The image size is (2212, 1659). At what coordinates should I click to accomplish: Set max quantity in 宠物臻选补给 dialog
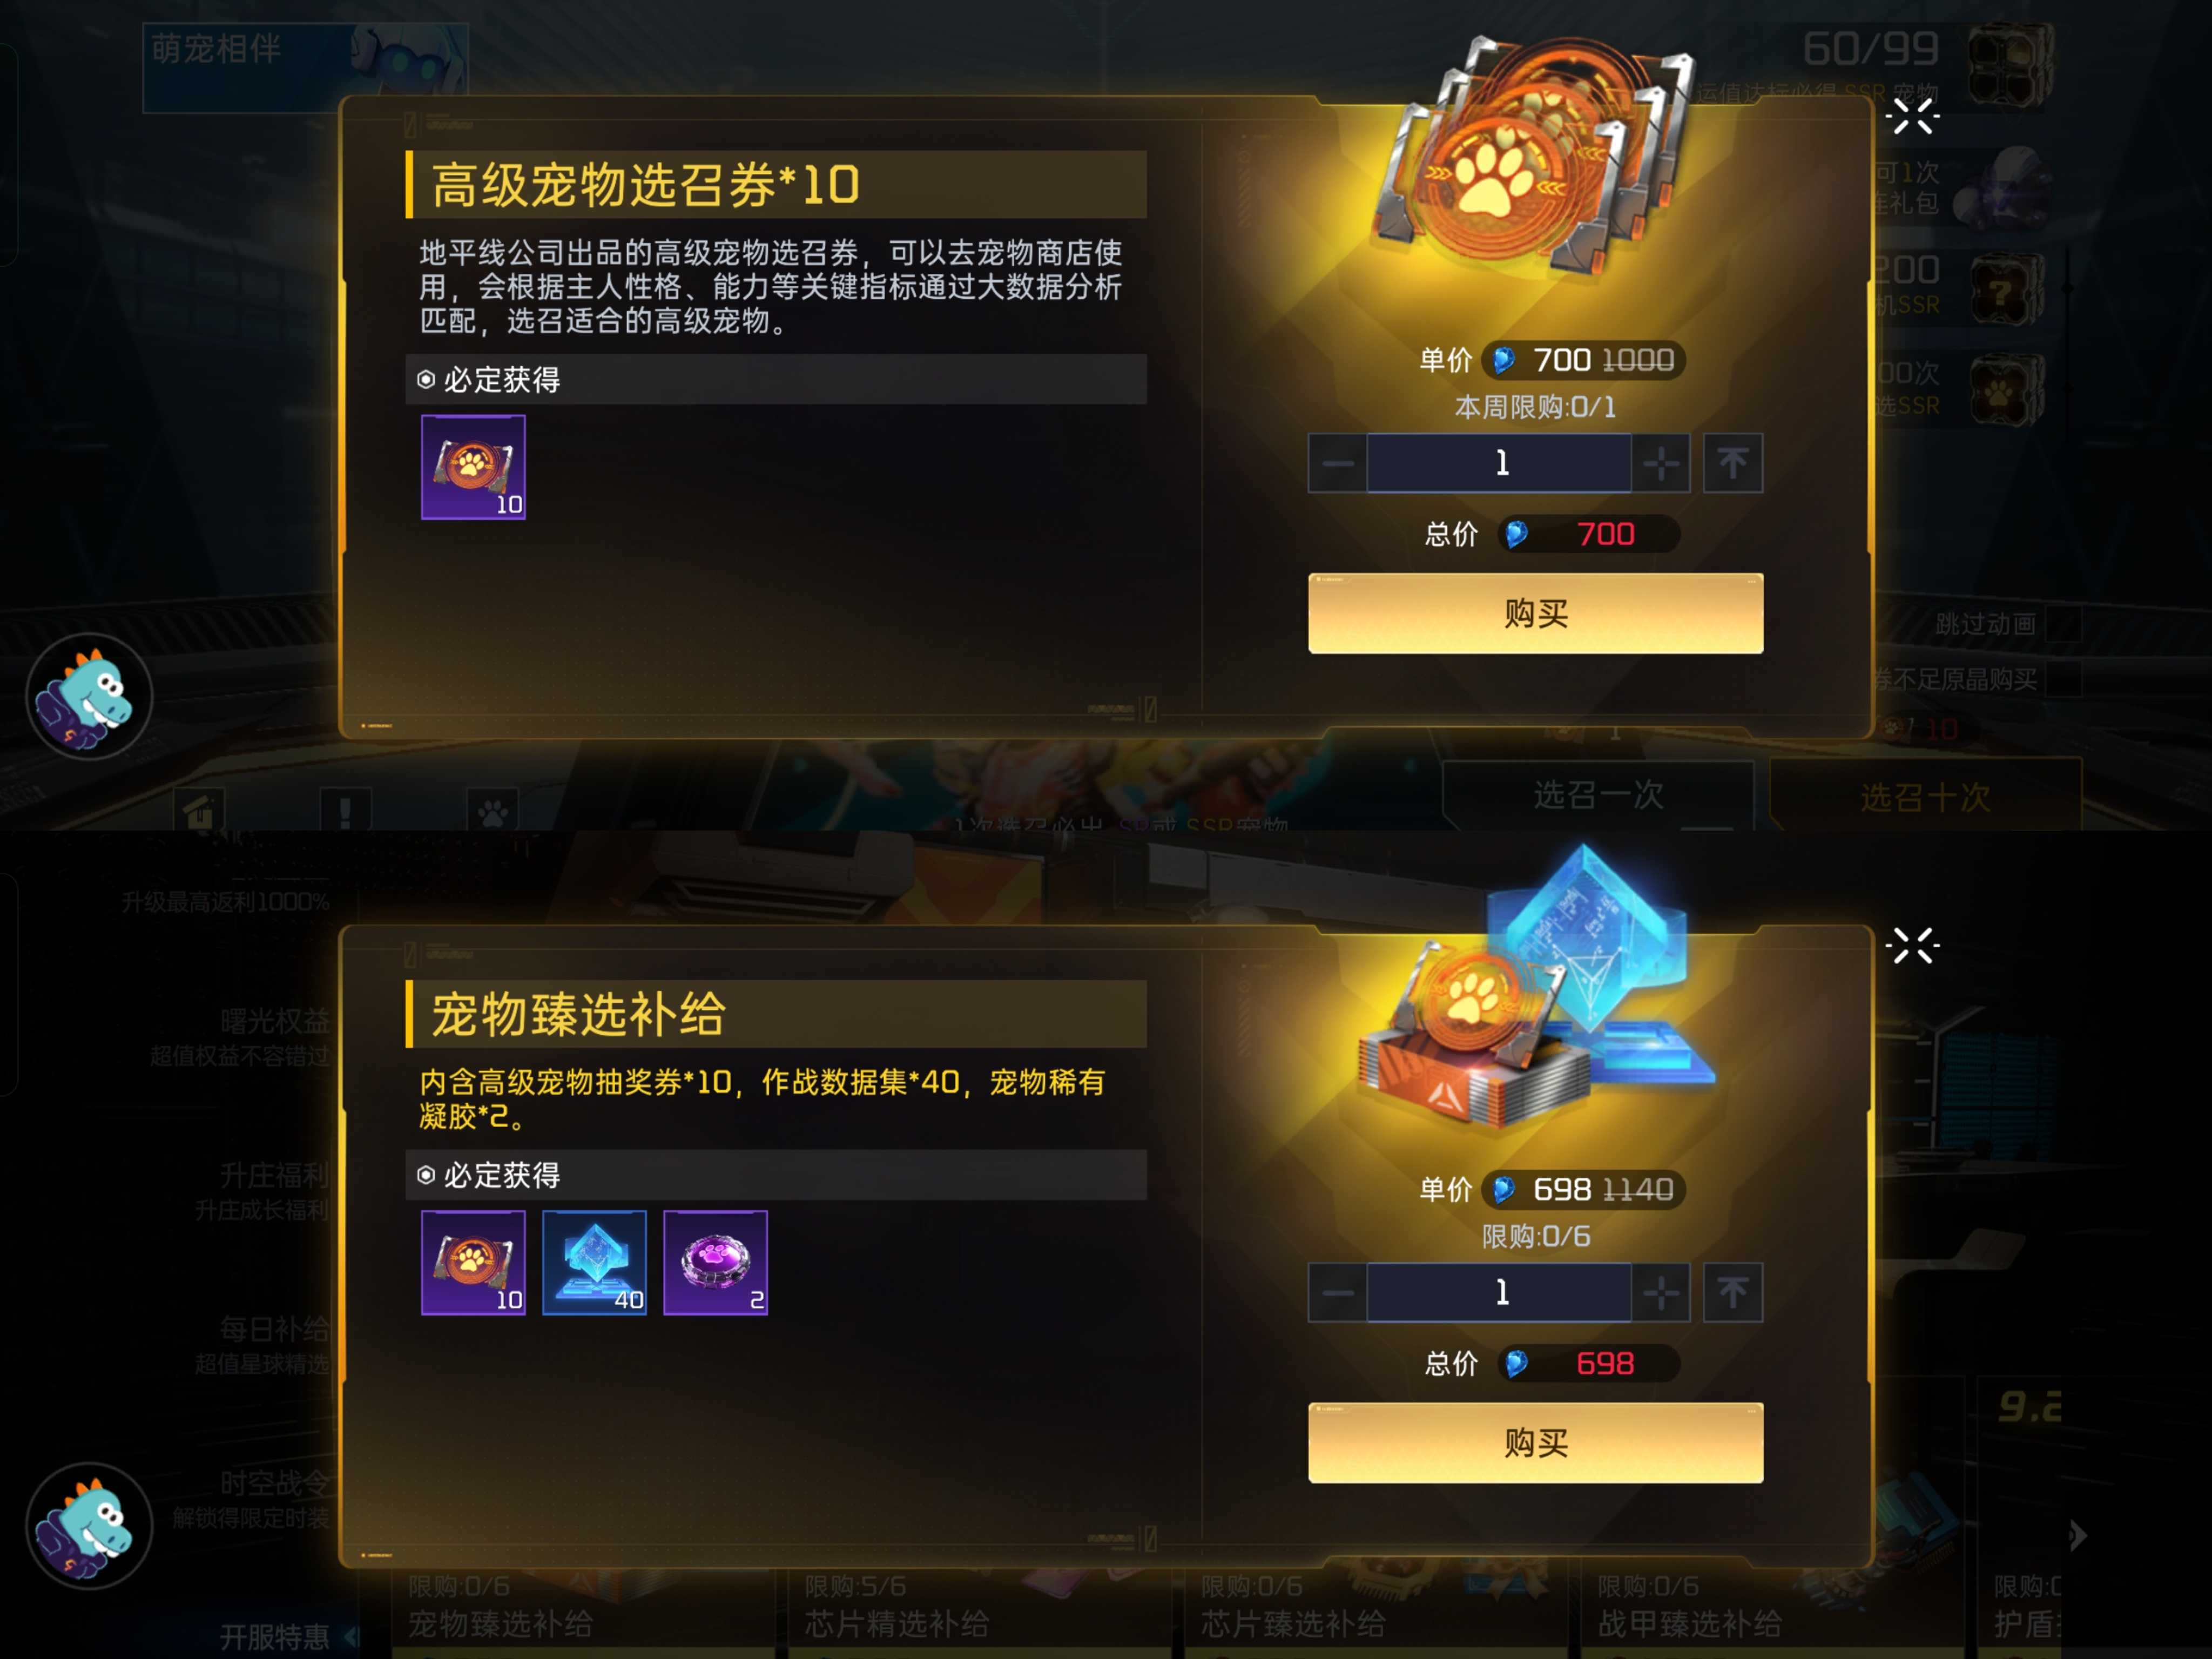tap(1733, 1292)
